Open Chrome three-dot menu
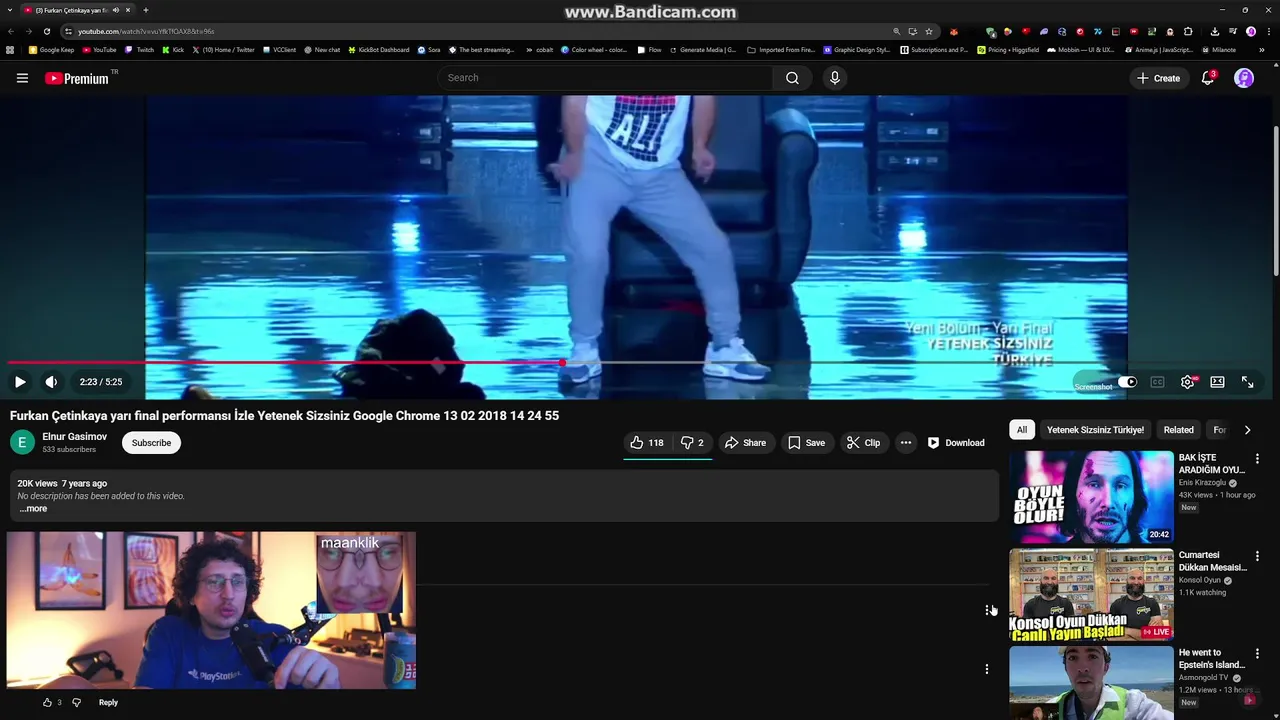Viewport: 1280px width, 720px height. pyautogui.click(x=1269, y=31)
